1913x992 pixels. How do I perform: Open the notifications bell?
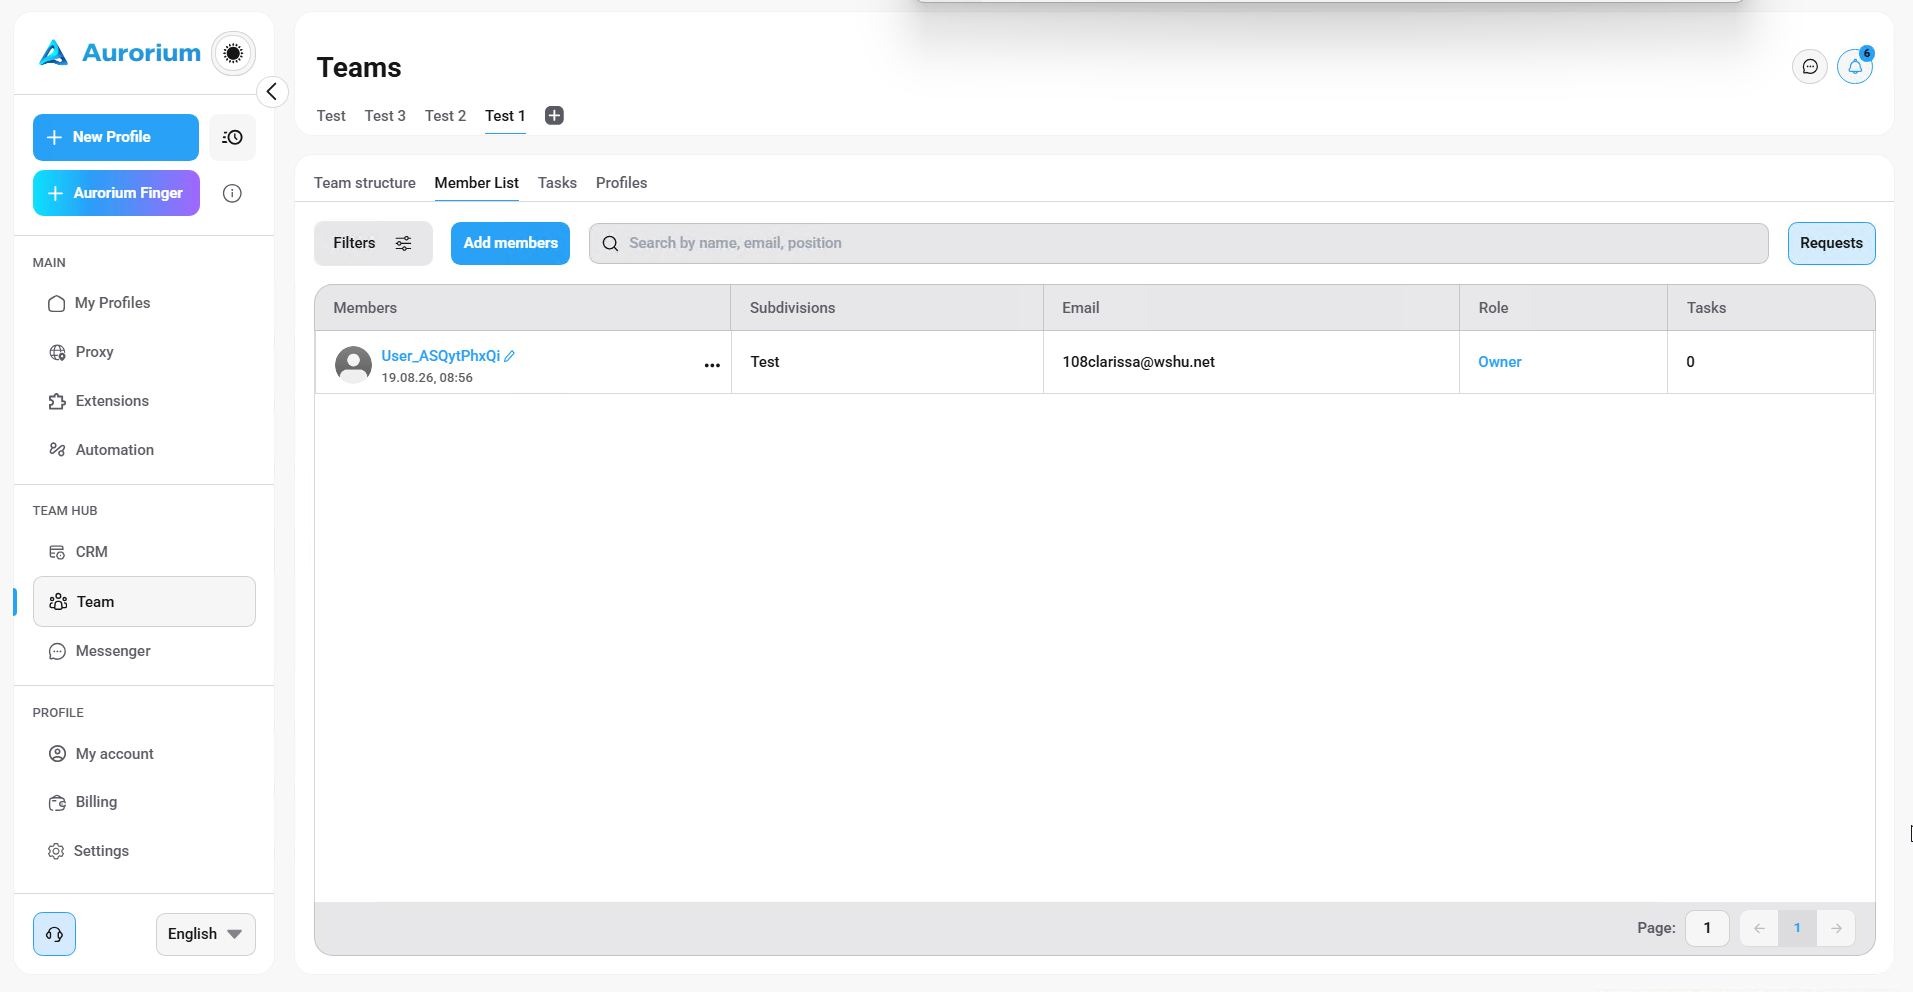1855,67
